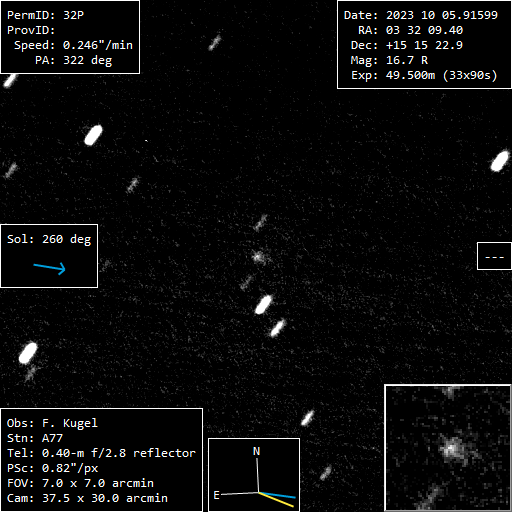Click the bright star trail below the comet

tap(263, 304)
